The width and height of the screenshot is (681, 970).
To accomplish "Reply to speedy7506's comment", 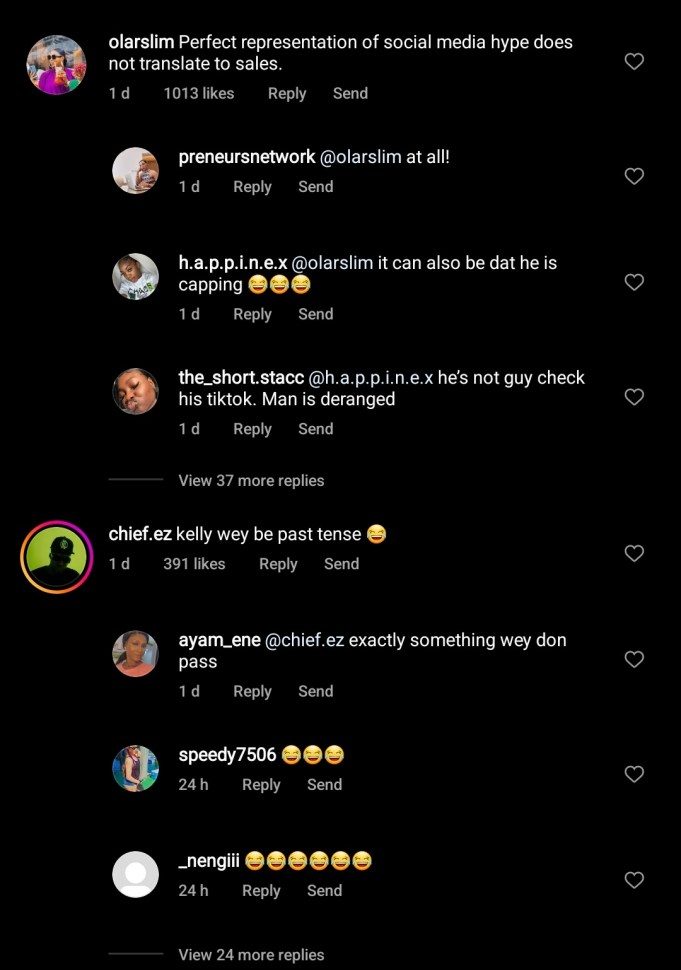I will pyautogui.click(x=261, y=785).
